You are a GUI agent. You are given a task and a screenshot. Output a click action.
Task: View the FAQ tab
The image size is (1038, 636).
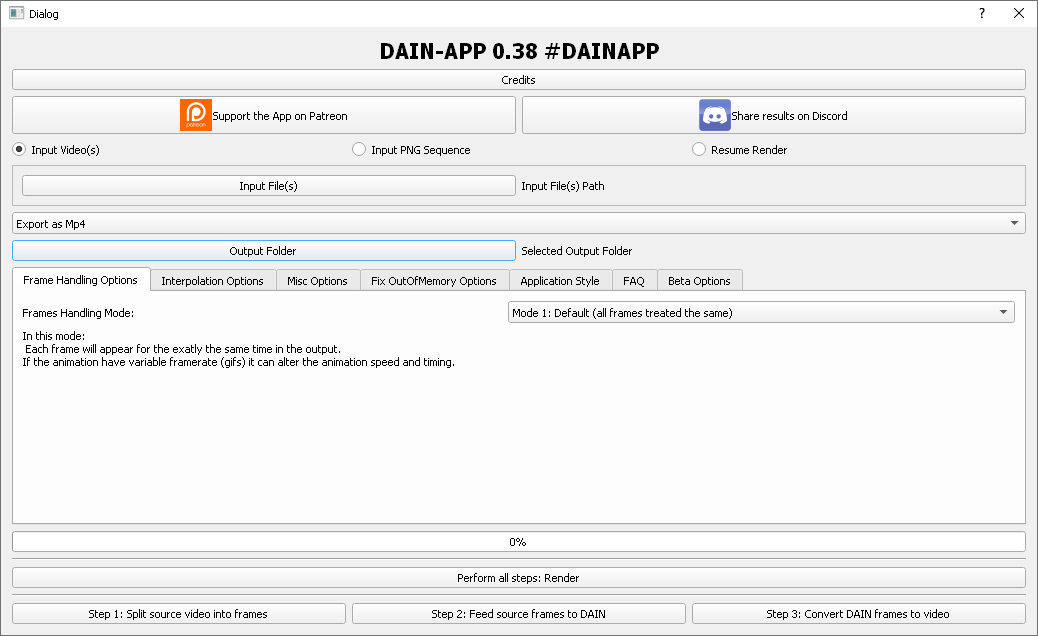click(634, 280)
